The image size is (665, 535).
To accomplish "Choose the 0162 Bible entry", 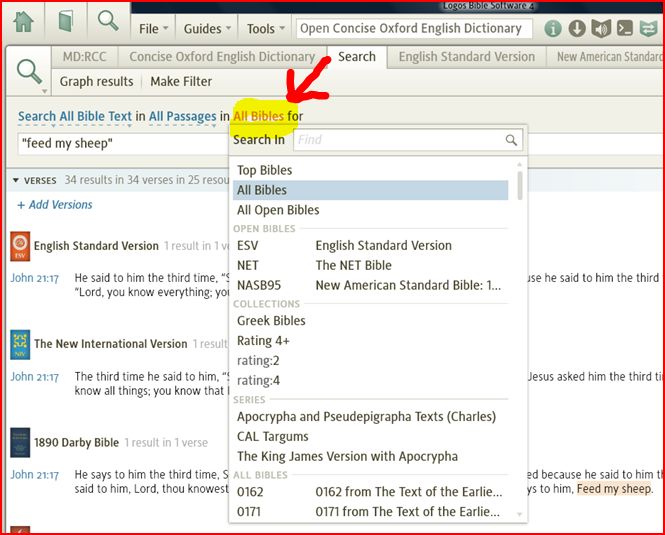I will (370, 492).
